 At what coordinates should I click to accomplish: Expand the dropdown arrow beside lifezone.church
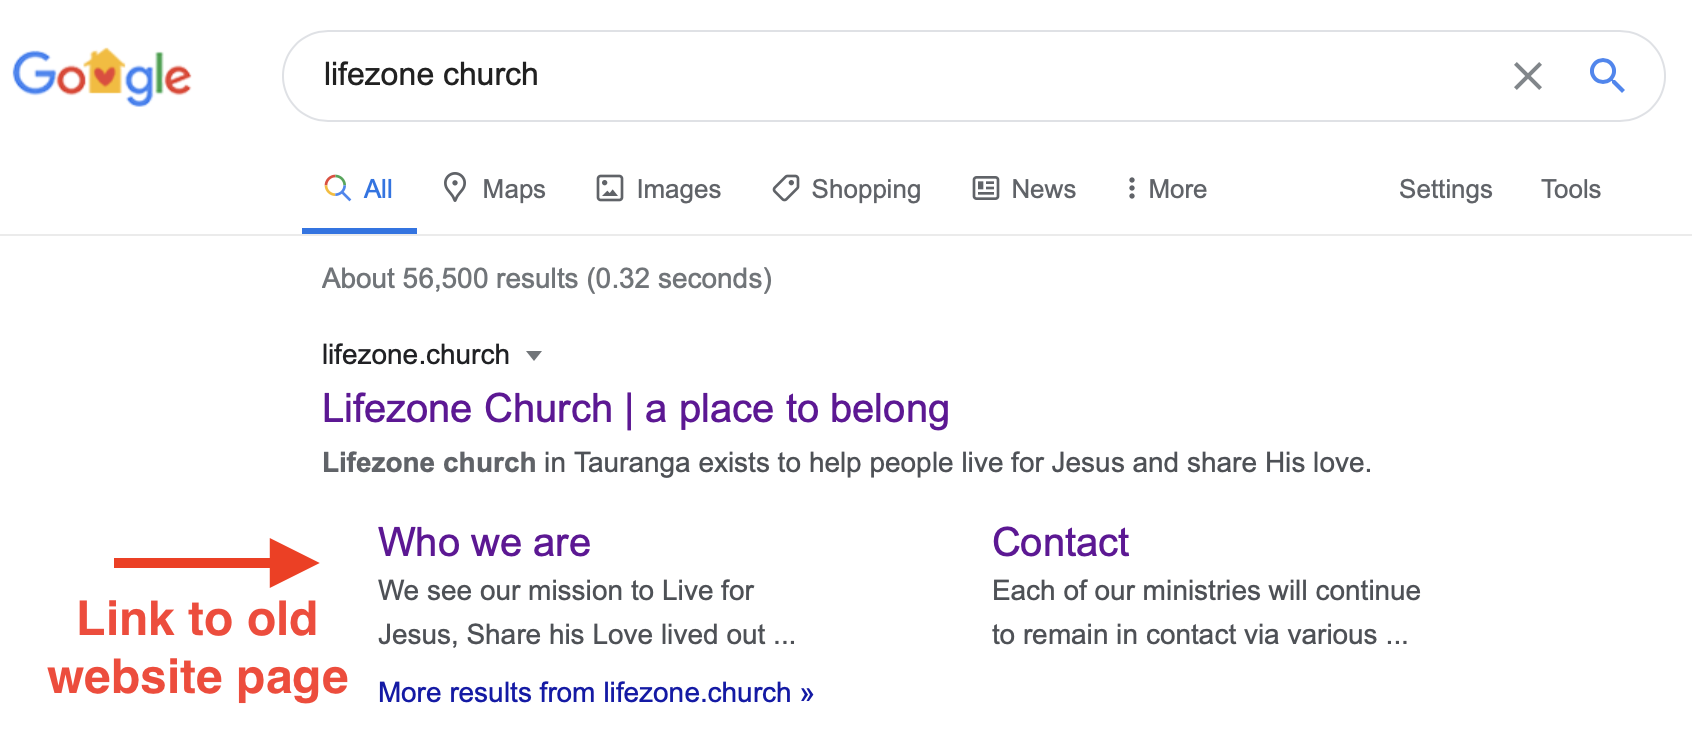point(534,356)
